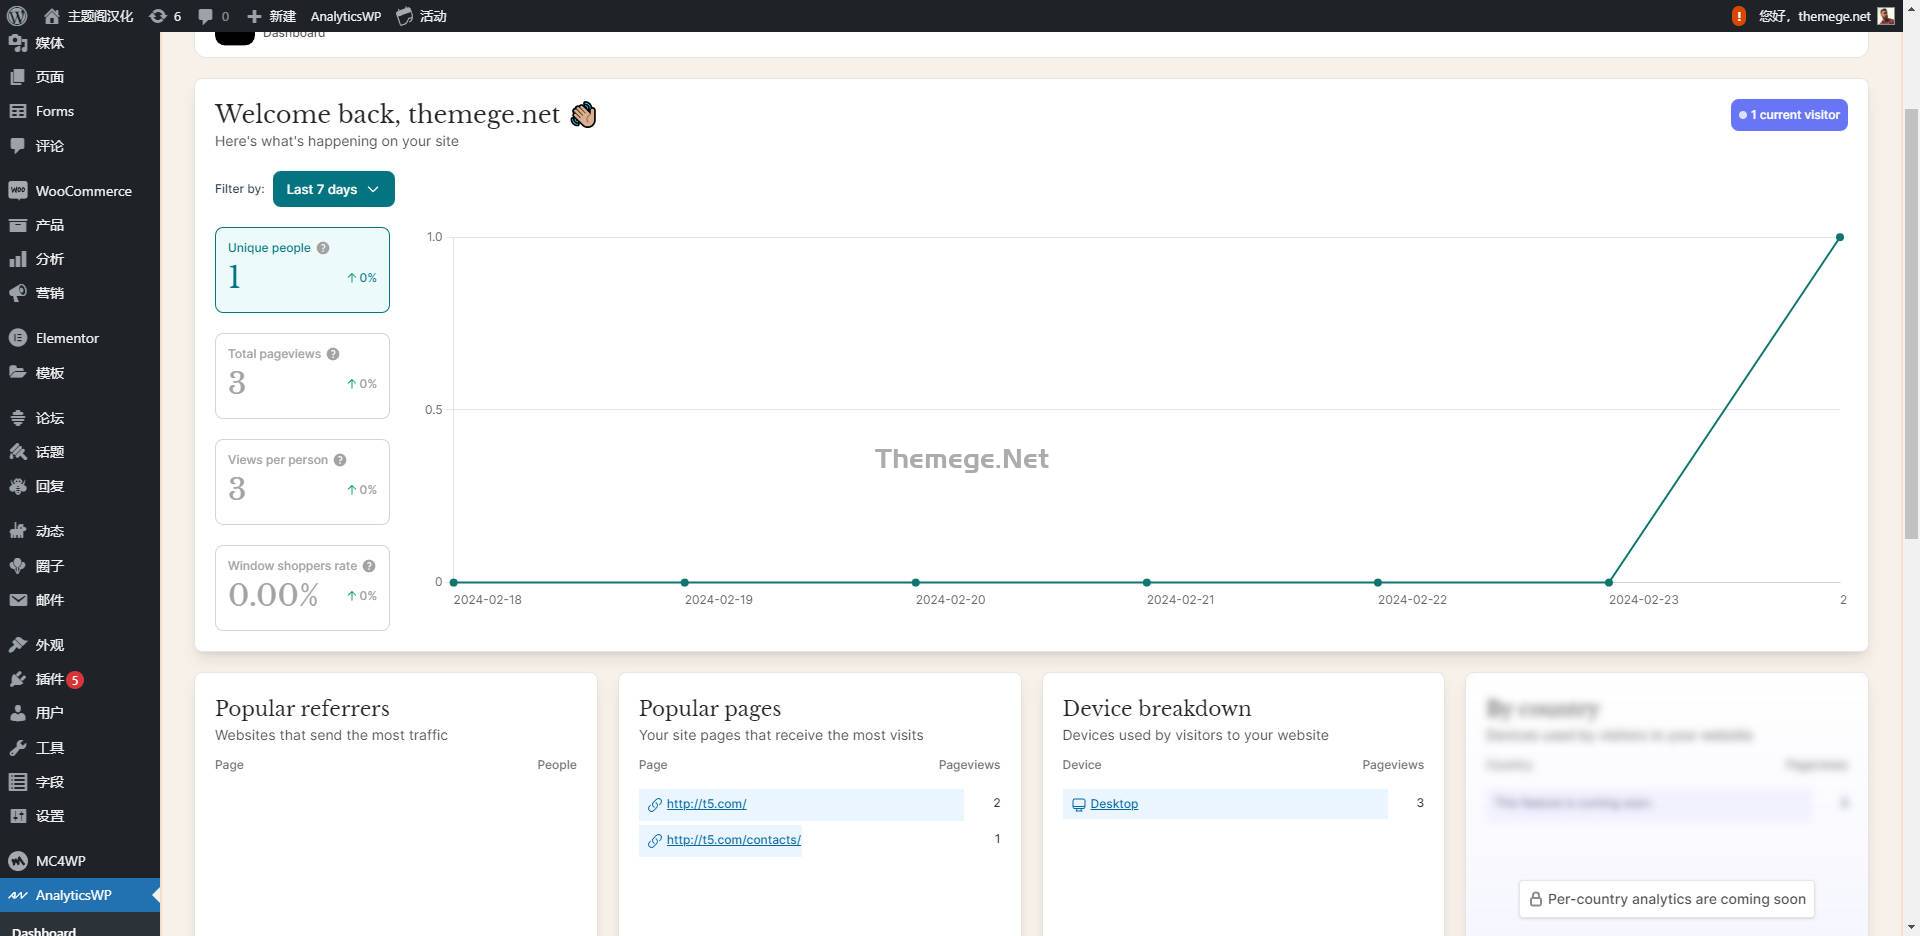The image size is (1920, 936).
Task: Click the help icon beside Views per person
Action: pyautogui.click(x=340, y=460)
